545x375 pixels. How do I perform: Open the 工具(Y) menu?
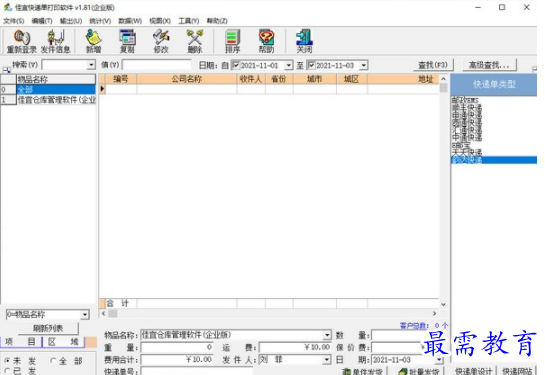[189, 21]
